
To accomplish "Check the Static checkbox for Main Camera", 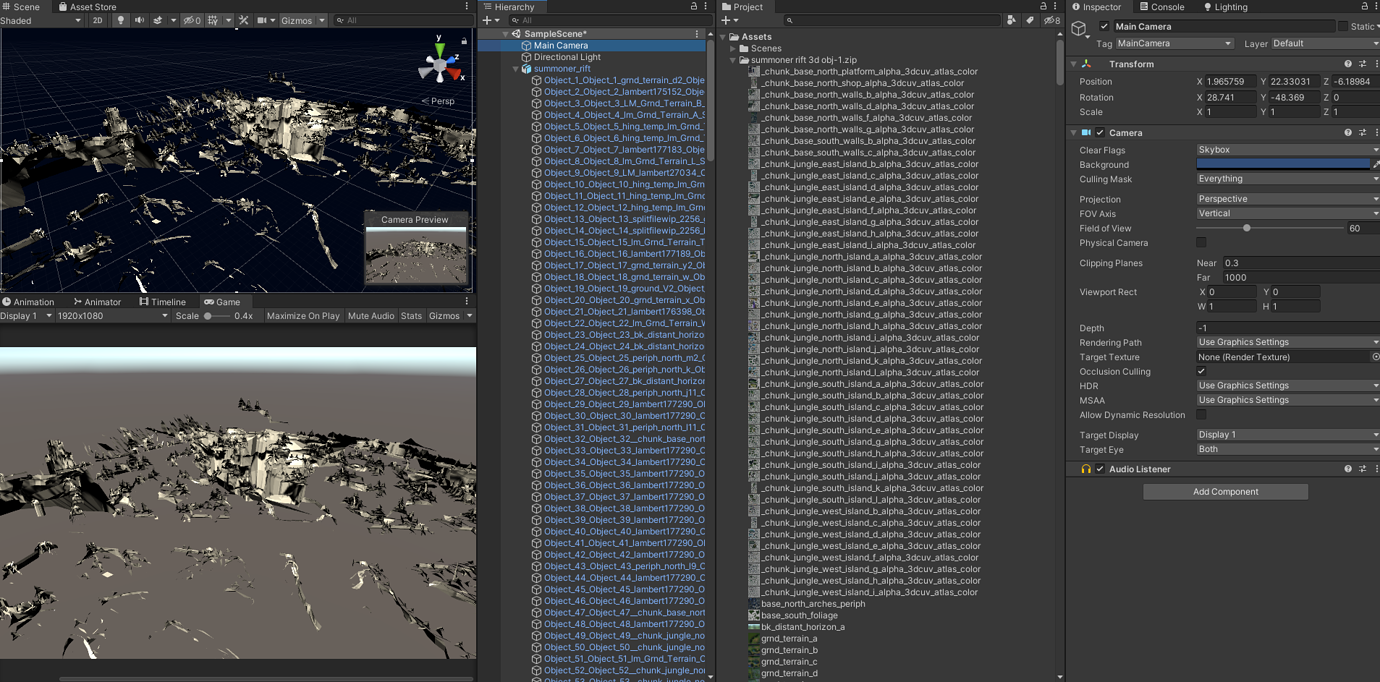I will pyautogui.click(x=1342, y=27).
